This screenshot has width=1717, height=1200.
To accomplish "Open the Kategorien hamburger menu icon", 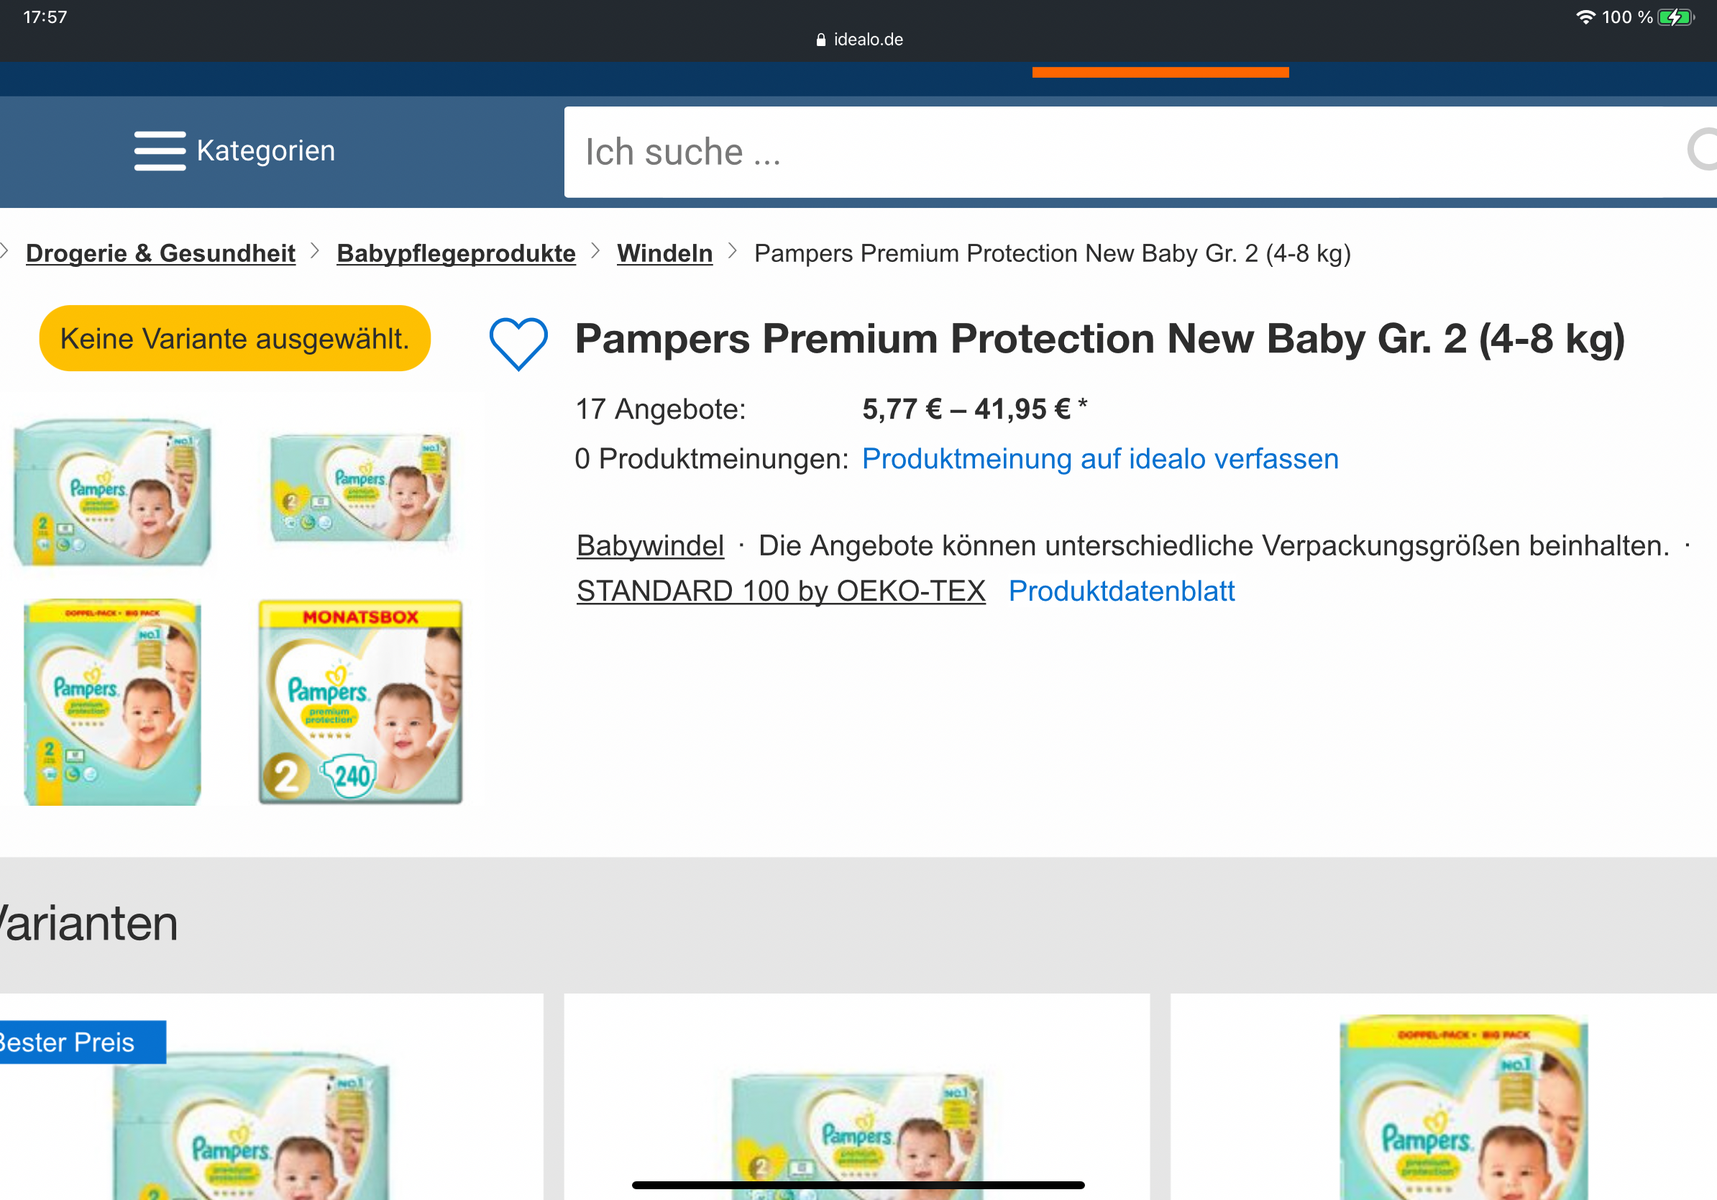I will click(160, 151).
